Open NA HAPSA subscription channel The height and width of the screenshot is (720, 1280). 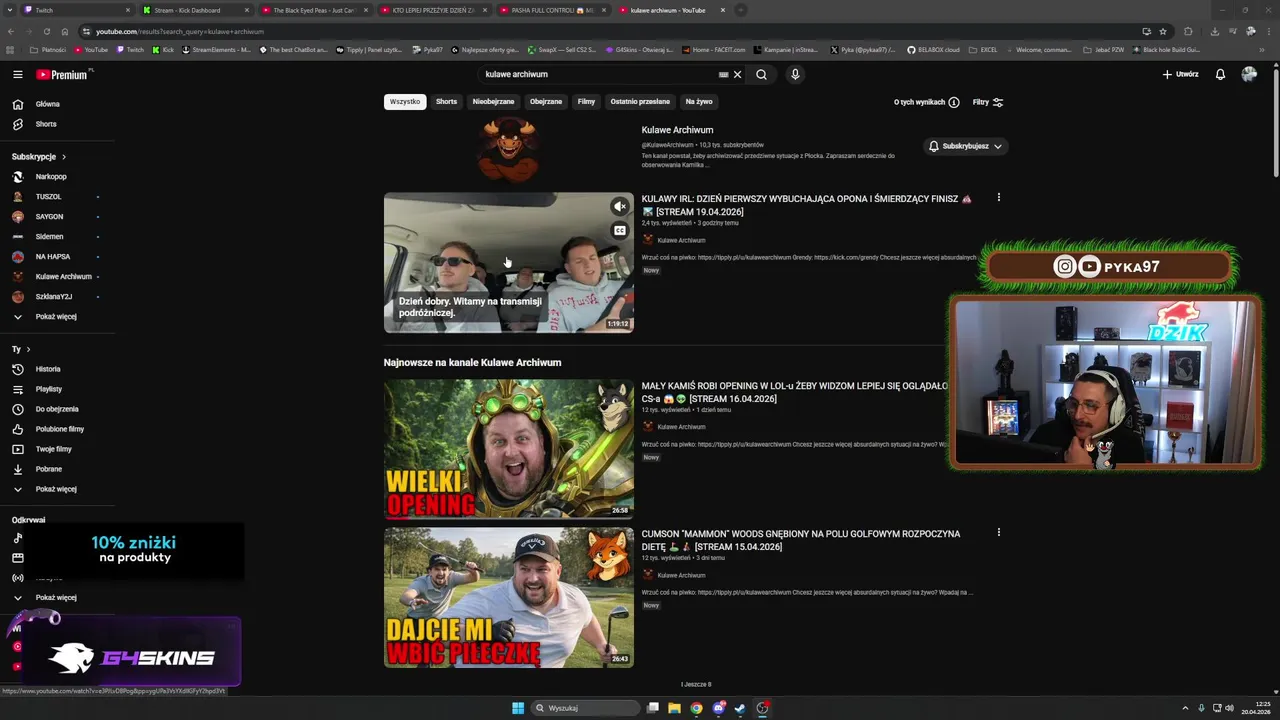click(52, 257)
